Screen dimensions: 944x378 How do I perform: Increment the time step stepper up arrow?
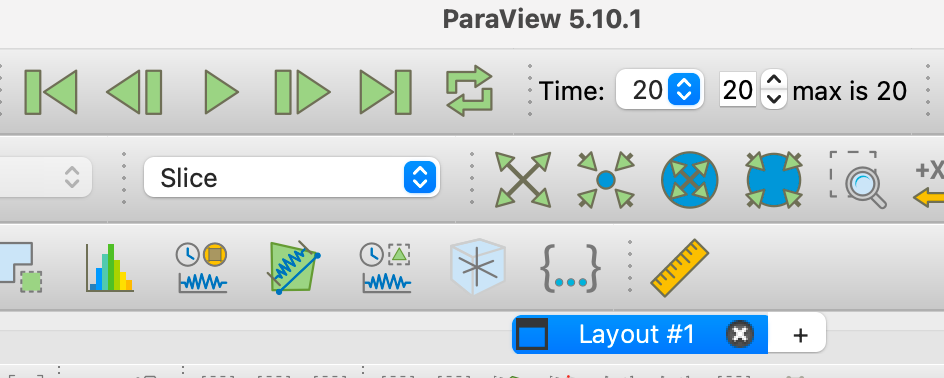point(774,80)
